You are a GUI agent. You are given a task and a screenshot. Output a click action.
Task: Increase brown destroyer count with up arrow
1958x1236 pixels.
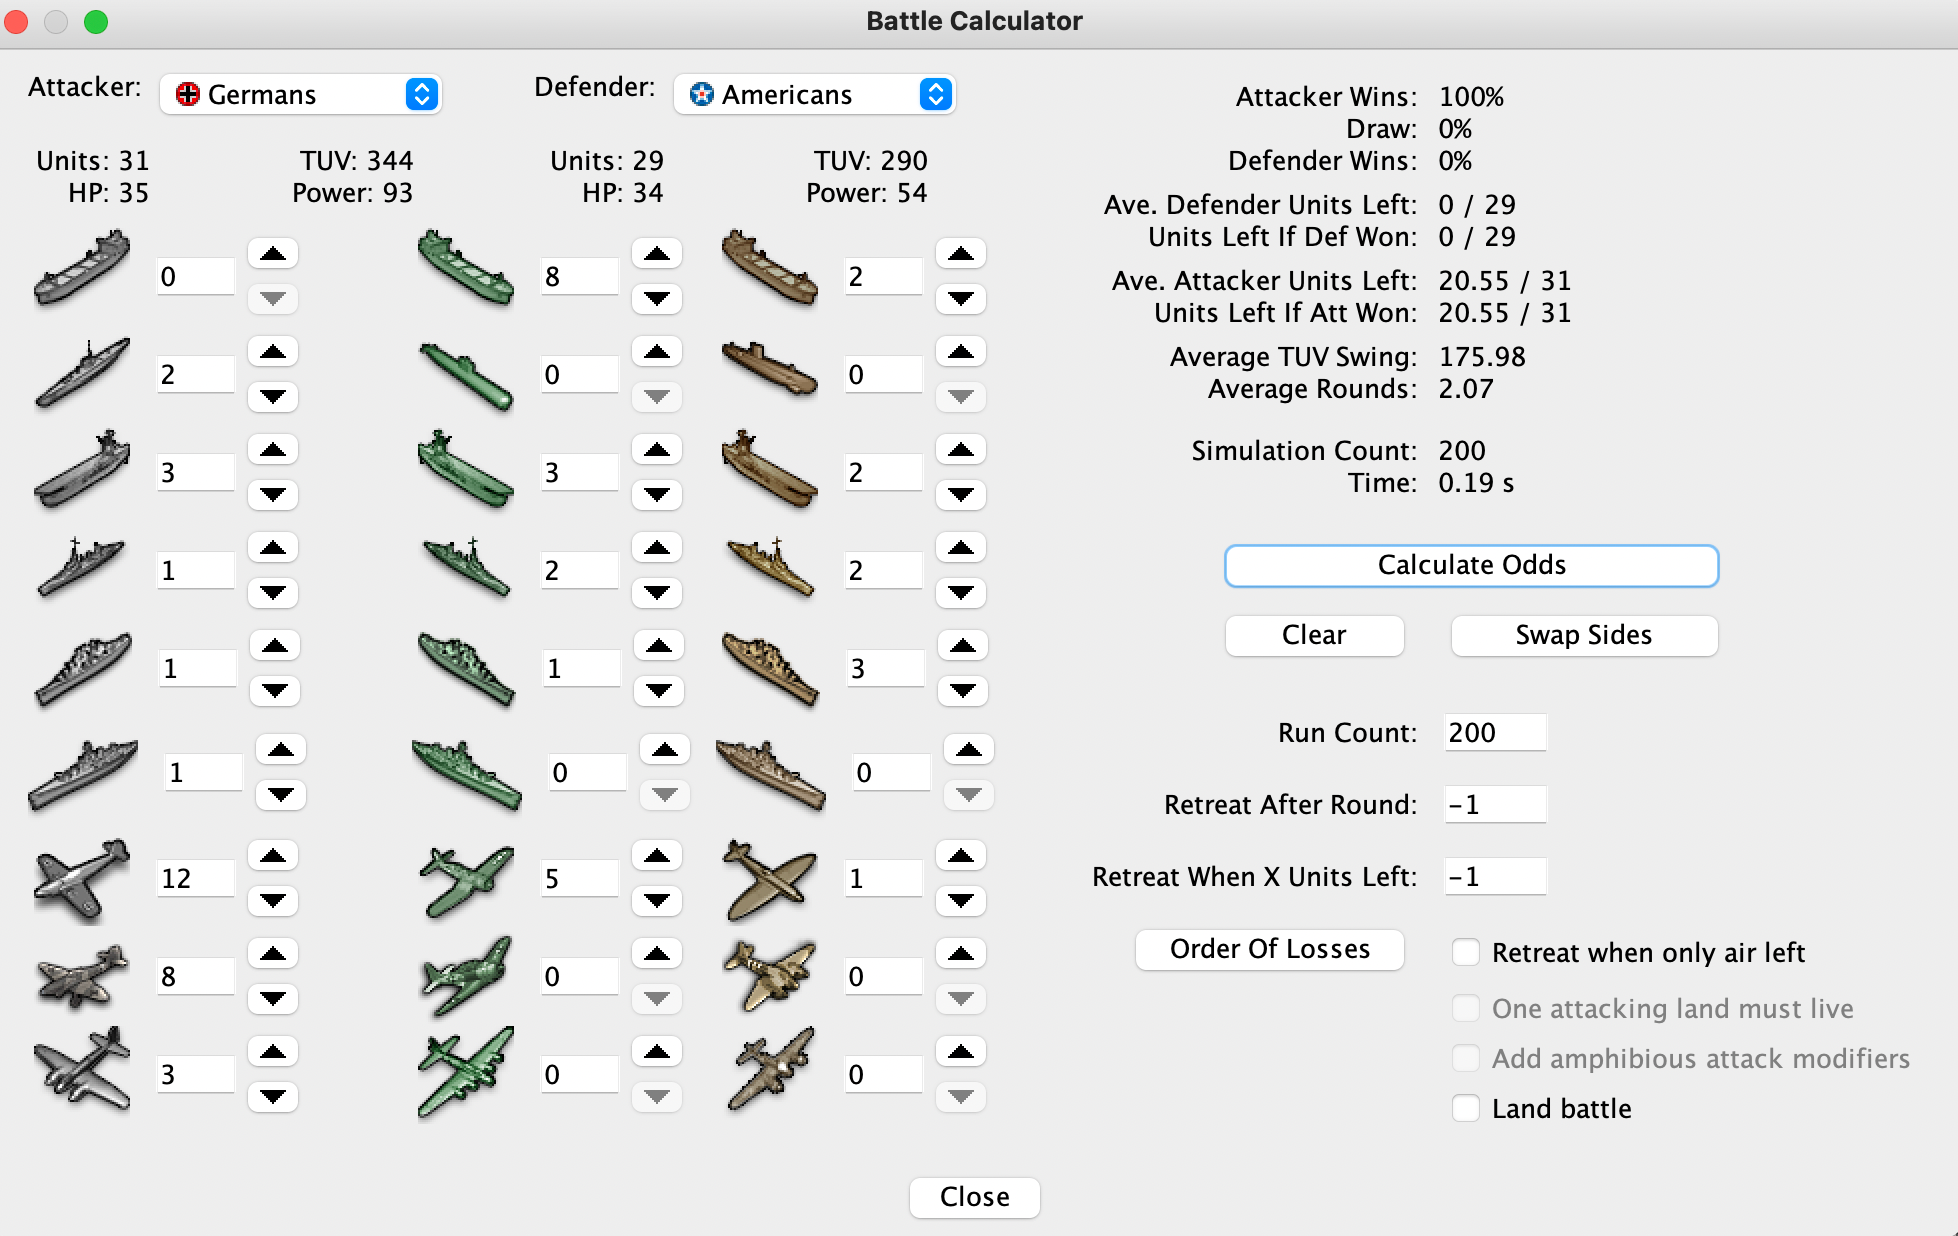click(961, 548)
